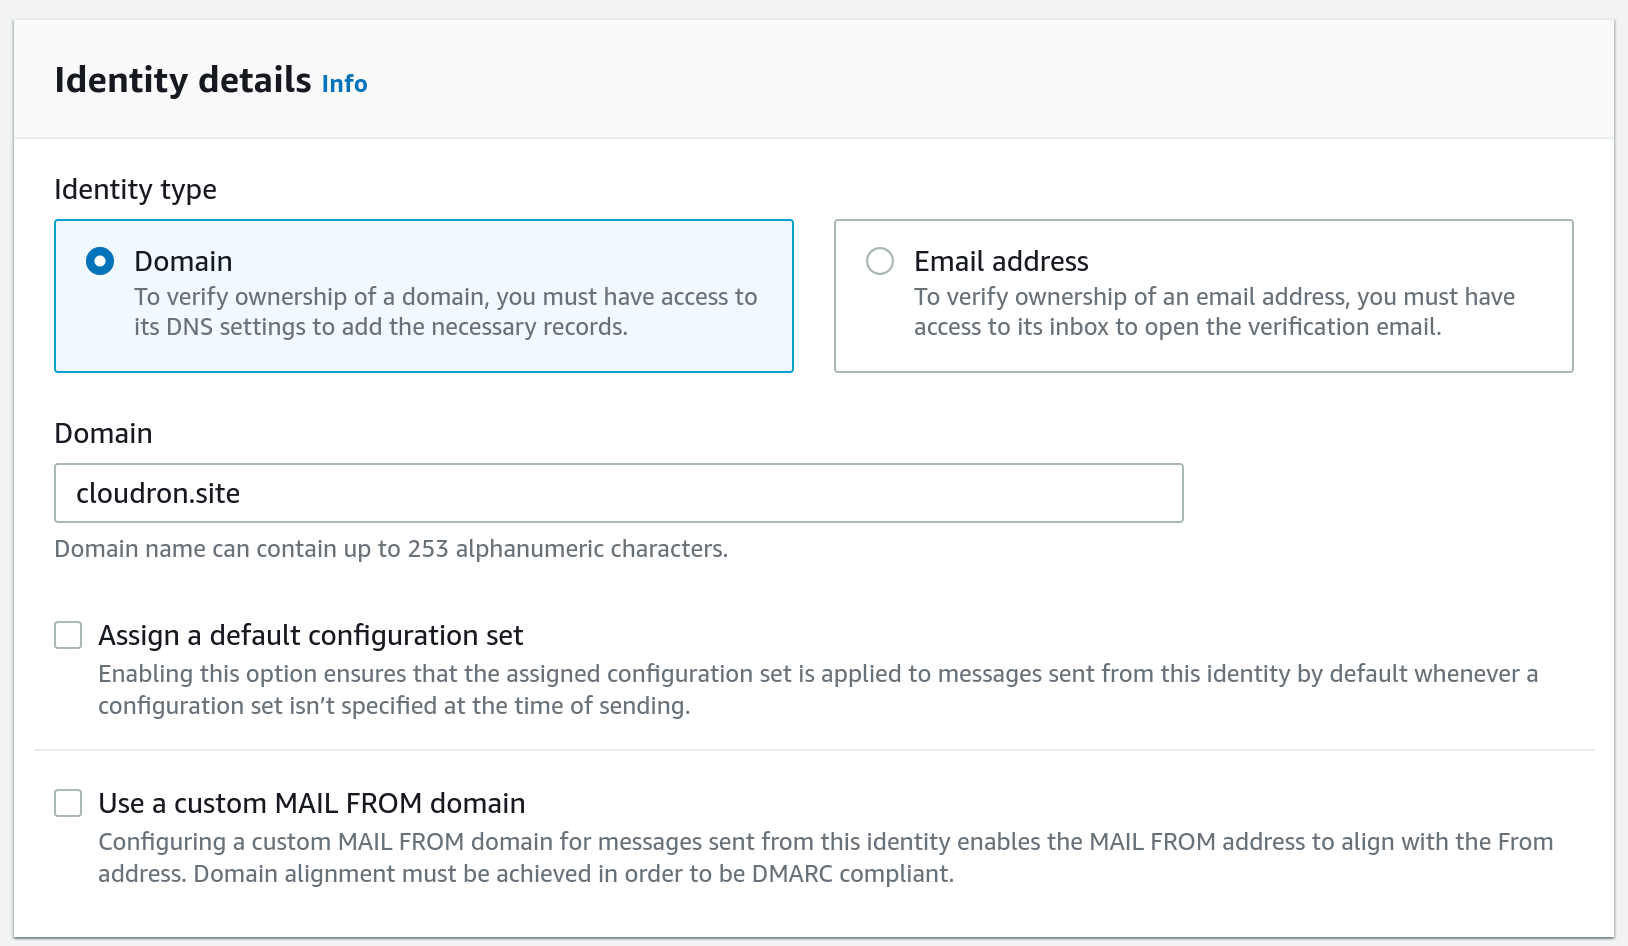The image size is (1628, 946).
Task: Select the Email address radio button
Action: pos(880,261)
